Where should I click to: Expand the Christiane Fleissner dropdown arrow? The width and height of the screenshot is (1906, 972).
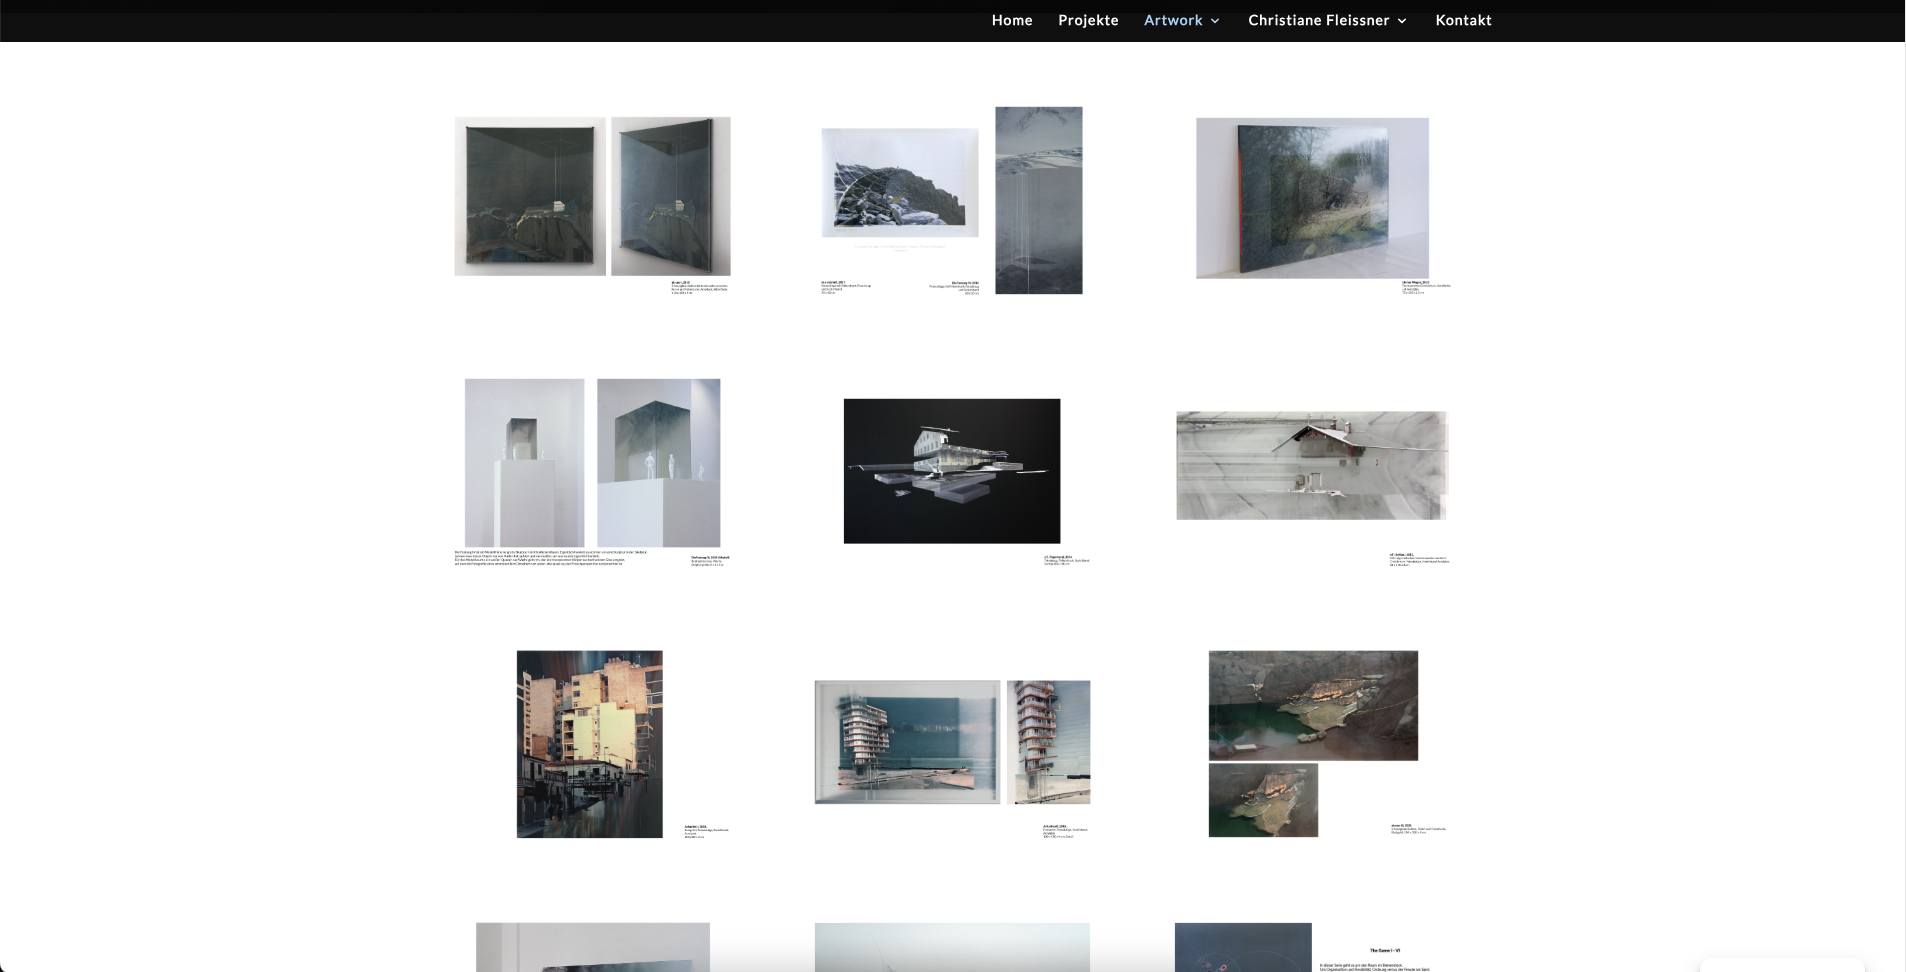tap(1402, 21)
